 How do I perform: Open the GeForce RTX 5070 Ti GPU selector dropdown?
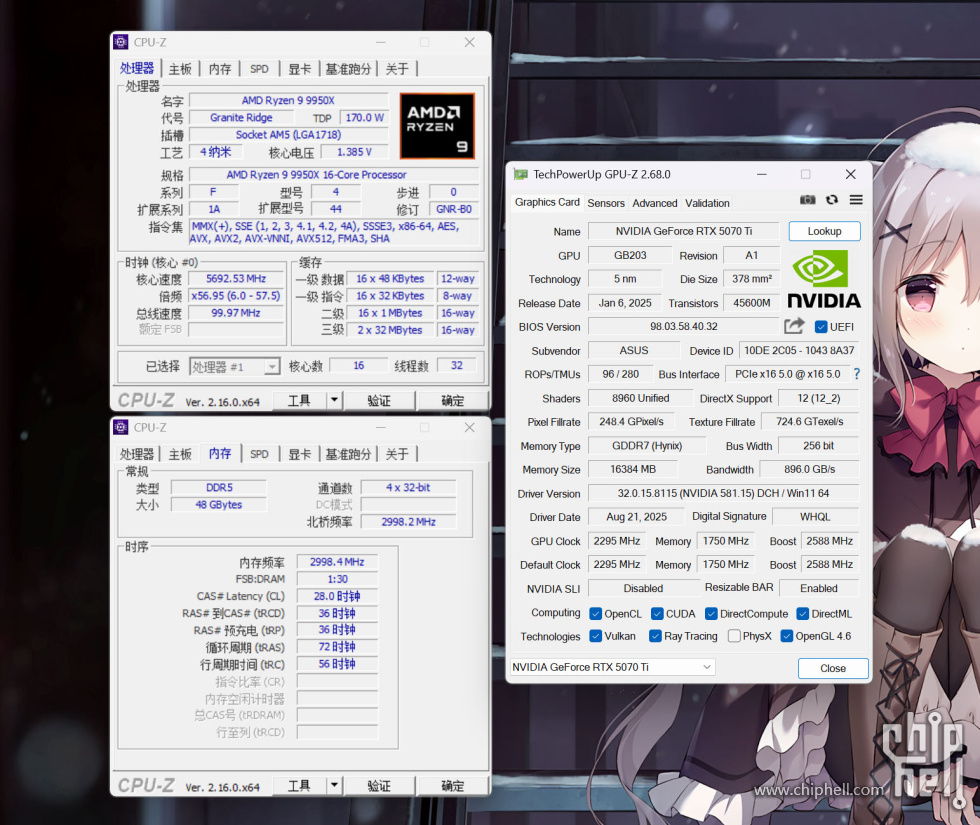tap(612, 667)
